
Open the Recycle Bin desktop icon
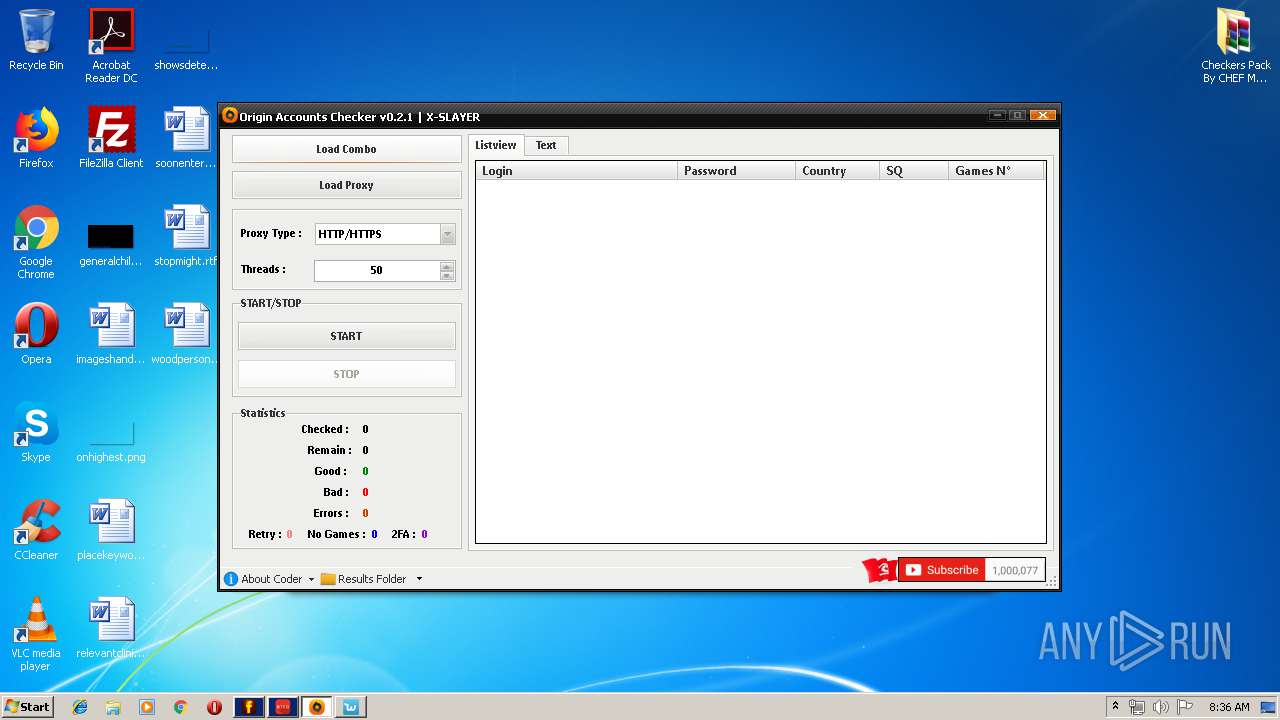[36, 40]
